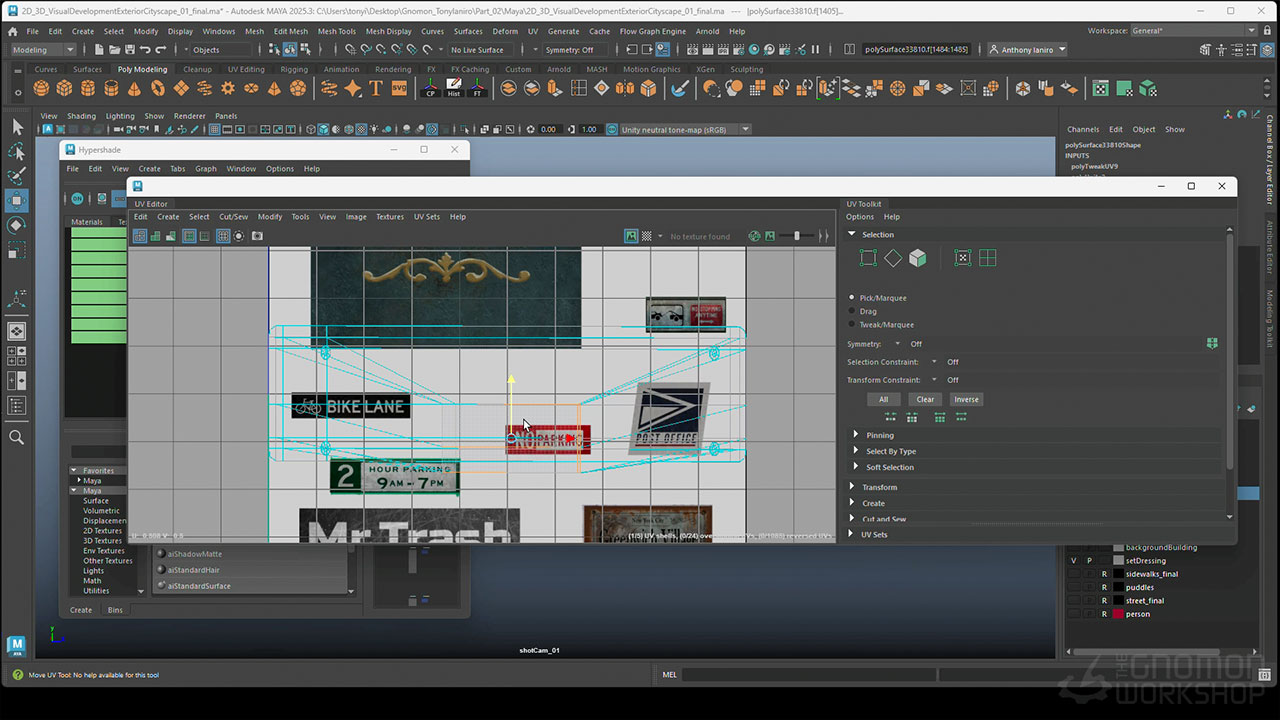Viewport: 1280px width, 720px height.
Task: Click the Clear selection button
Action: 925,399
